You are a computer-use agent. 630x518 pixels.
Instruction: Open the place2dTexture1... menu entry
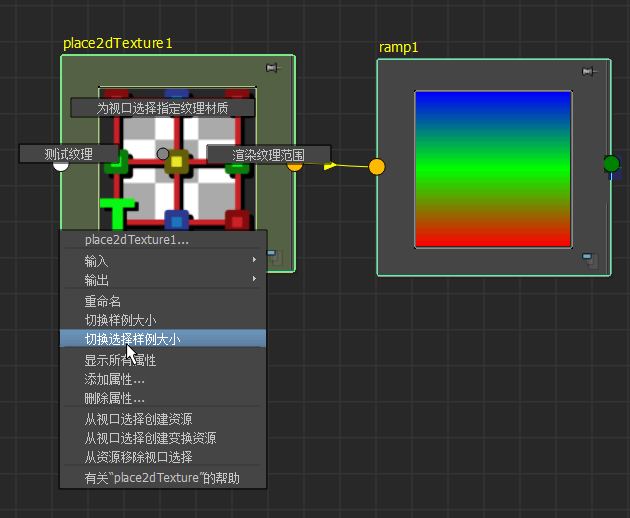(163, 240)
